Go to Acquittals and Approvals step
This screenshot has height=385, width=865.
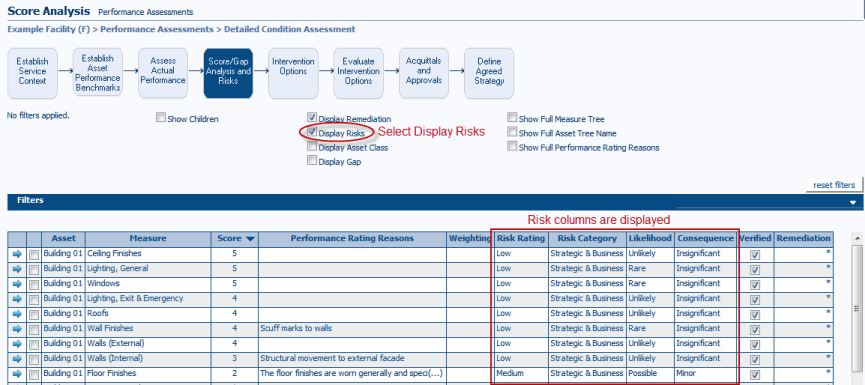(x=424, y=73)
